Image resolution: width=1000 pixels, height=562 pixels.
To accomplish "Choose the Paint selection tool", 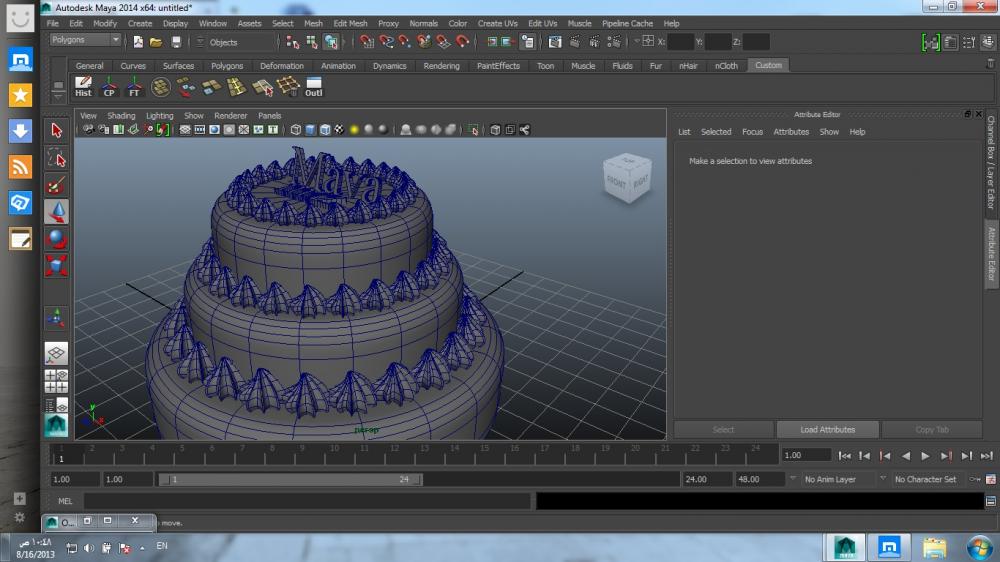I will (x=57, y=185).
